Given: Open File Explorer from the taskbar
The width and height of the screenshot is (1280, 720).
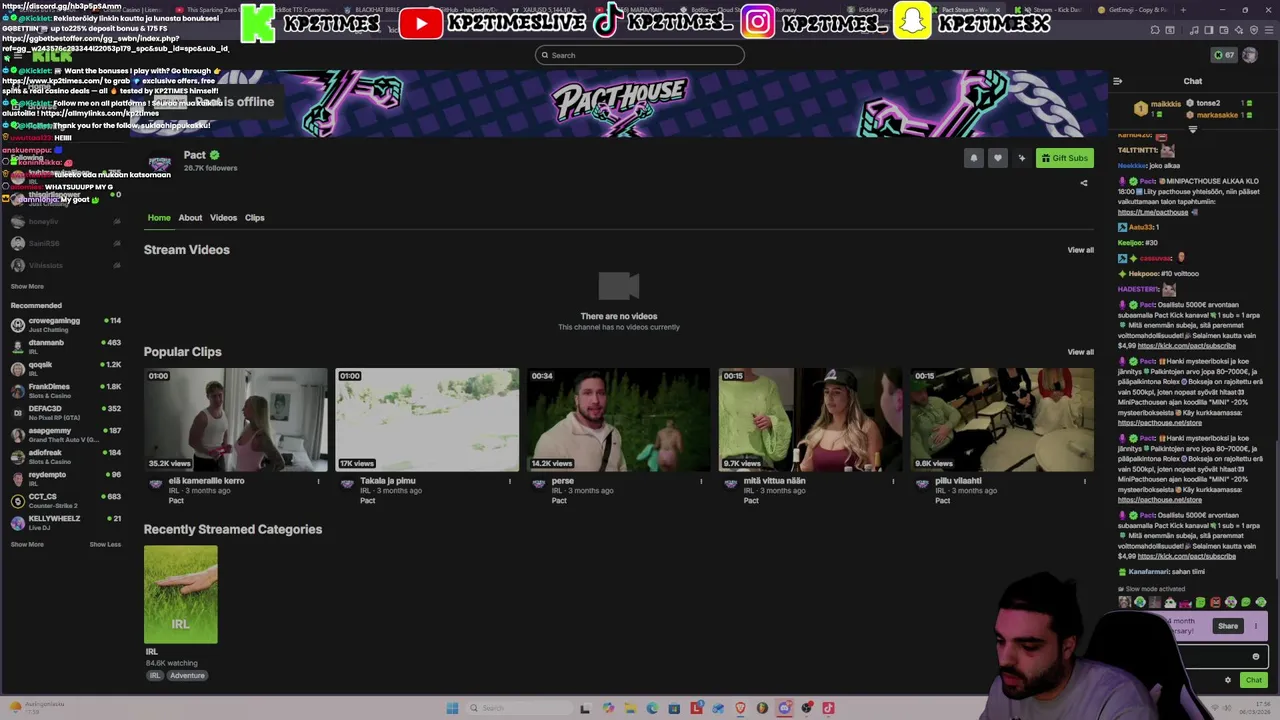Looking at the screenshot, I should [630, 708].
